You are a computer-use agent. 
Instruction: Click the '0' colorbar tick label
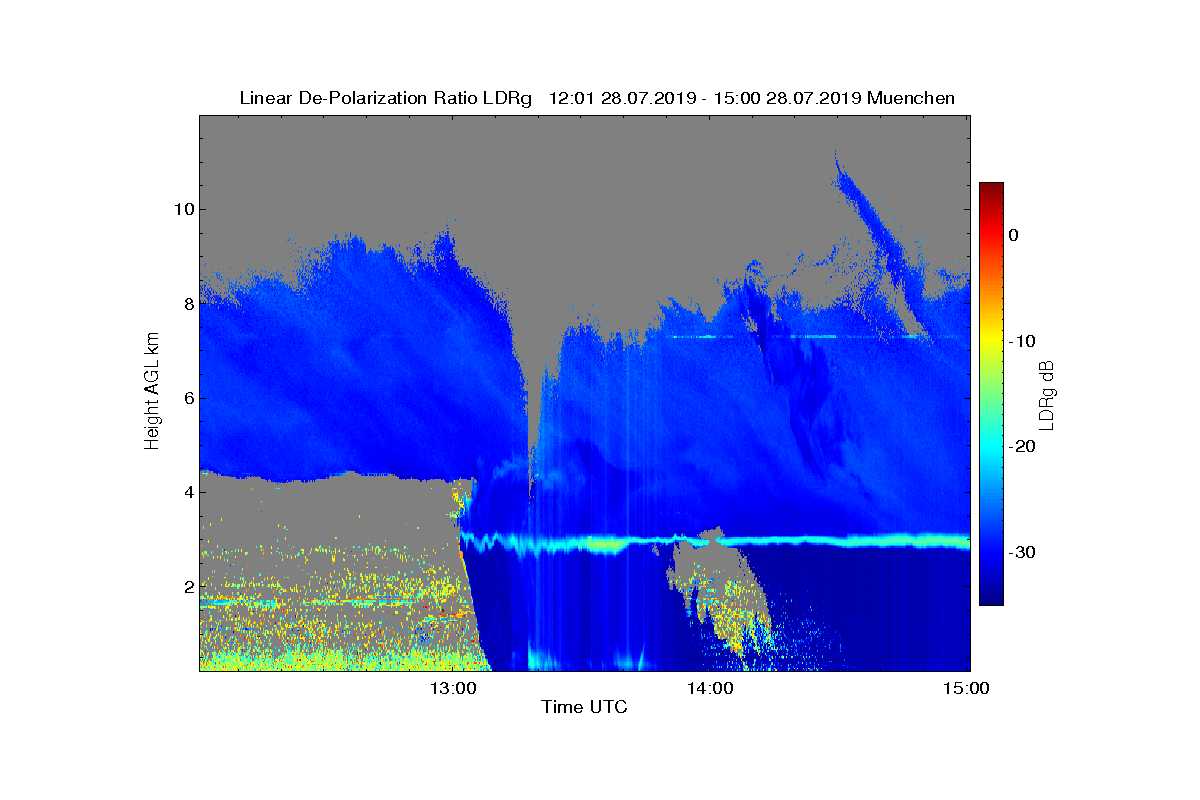1013,235
